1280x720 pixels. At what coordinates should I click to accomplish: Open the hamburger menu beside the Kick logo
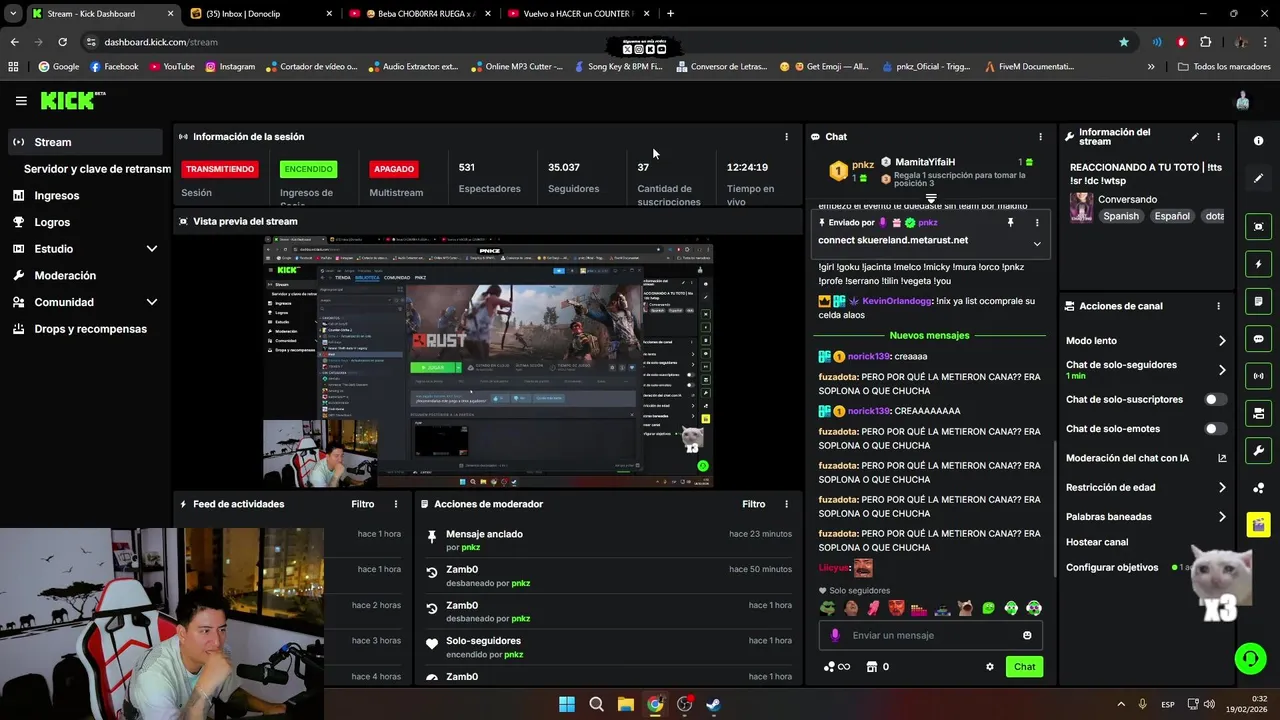(21, 101)
